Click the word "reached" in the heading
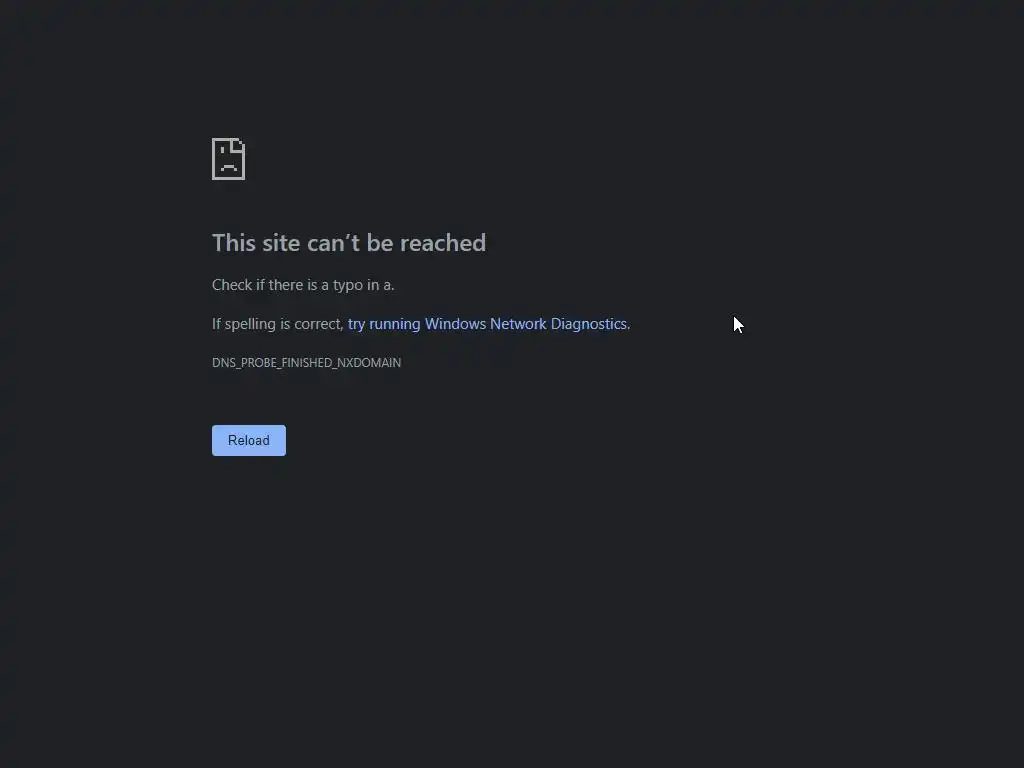 443,243
